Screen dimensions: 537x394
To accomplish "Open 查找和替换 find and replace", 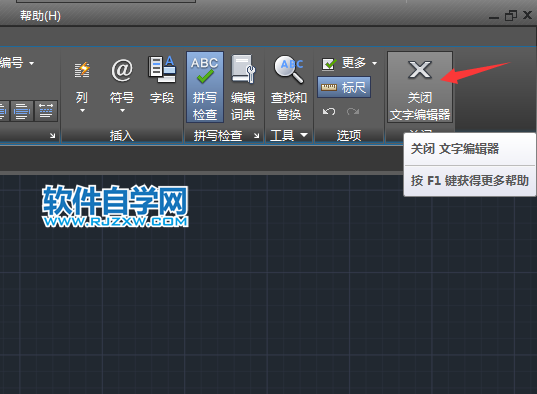I will point(289,87).
